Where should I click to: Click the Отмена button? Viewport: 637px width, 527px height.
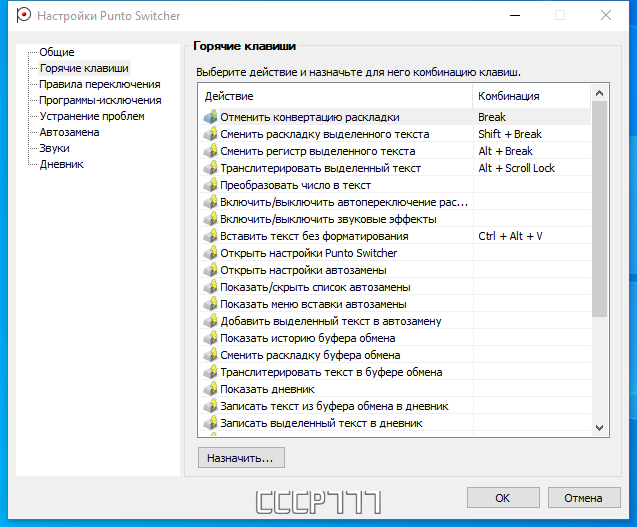click(x=584, y=498)
